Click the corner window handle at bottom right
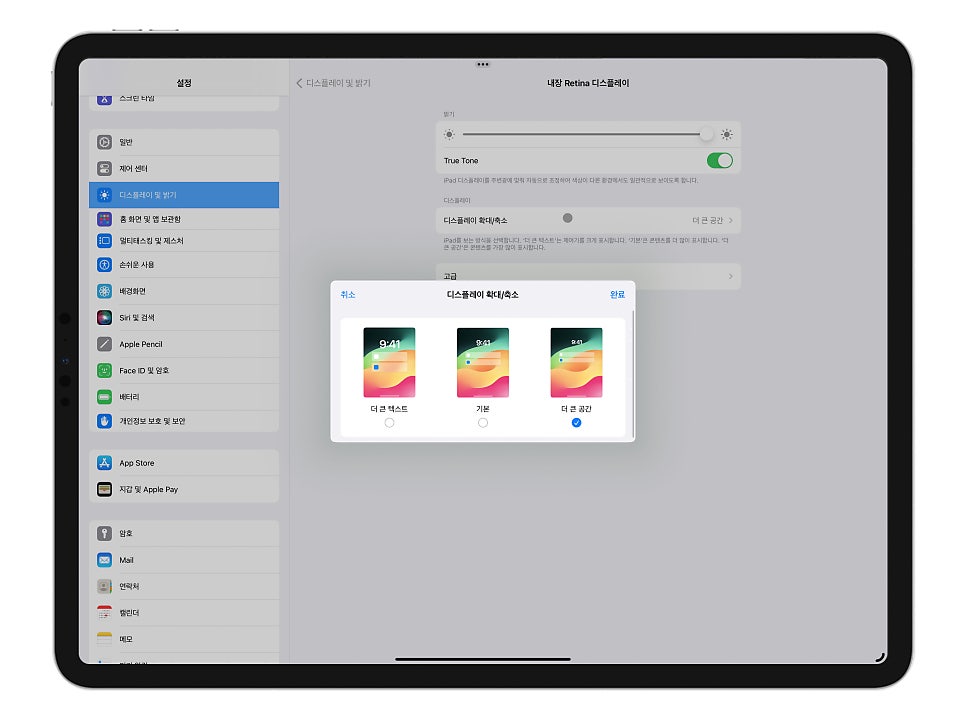This screenshot has height=723, width=966. coord(881,658)
